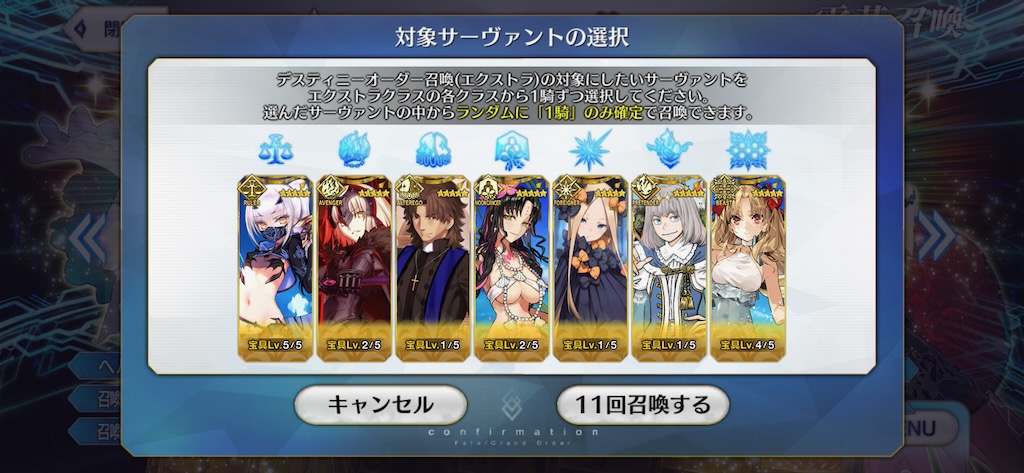
Task: Select the Avenger class flame icon
Action: point(354,149)
